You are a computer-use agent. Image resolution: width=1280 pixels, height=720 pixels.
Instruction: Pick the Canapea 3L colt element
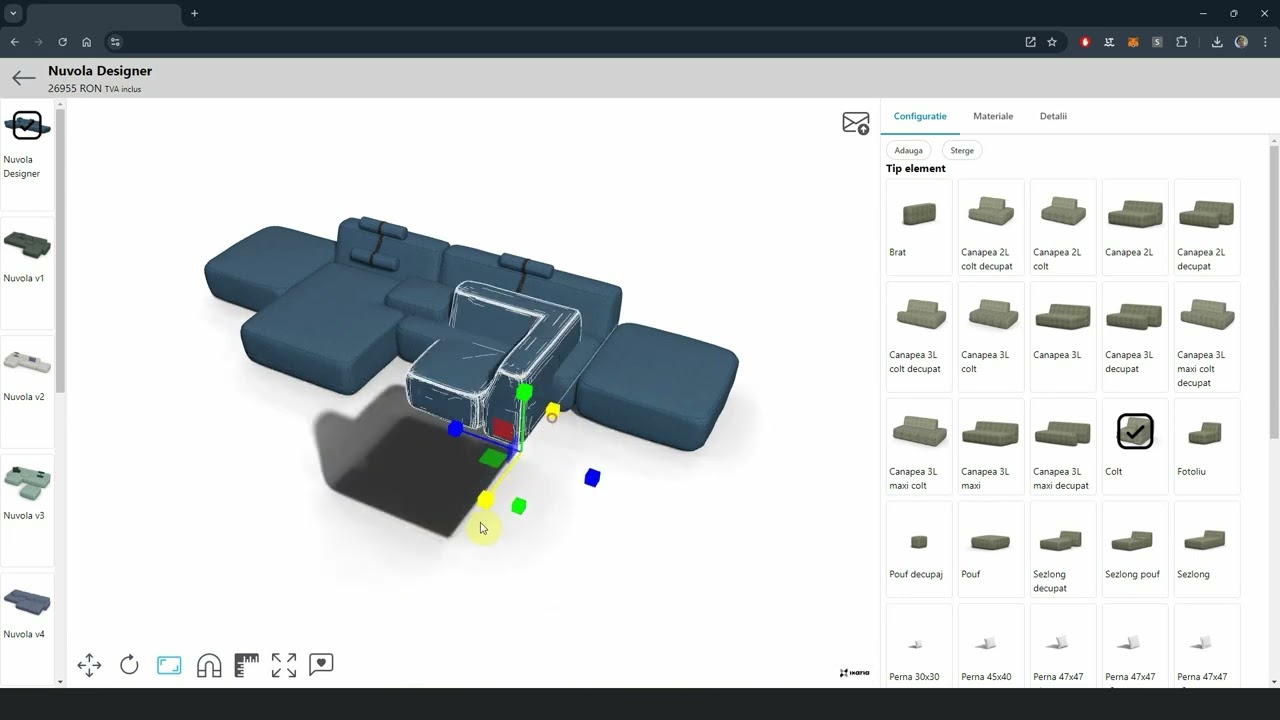tap(991, 335)
